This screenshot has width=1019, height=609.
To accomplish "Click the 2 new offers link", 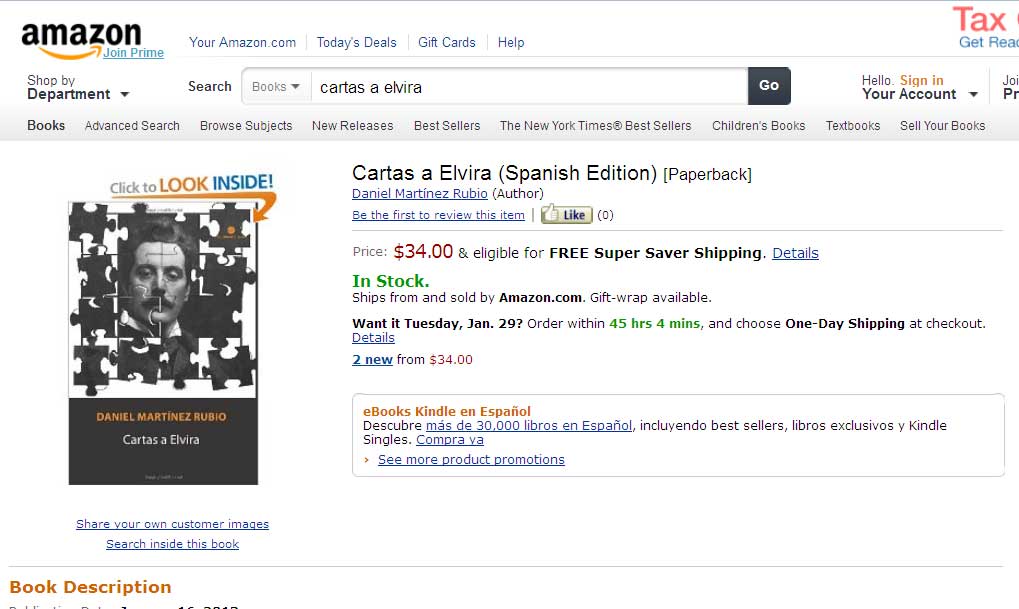I will (372, 360).
